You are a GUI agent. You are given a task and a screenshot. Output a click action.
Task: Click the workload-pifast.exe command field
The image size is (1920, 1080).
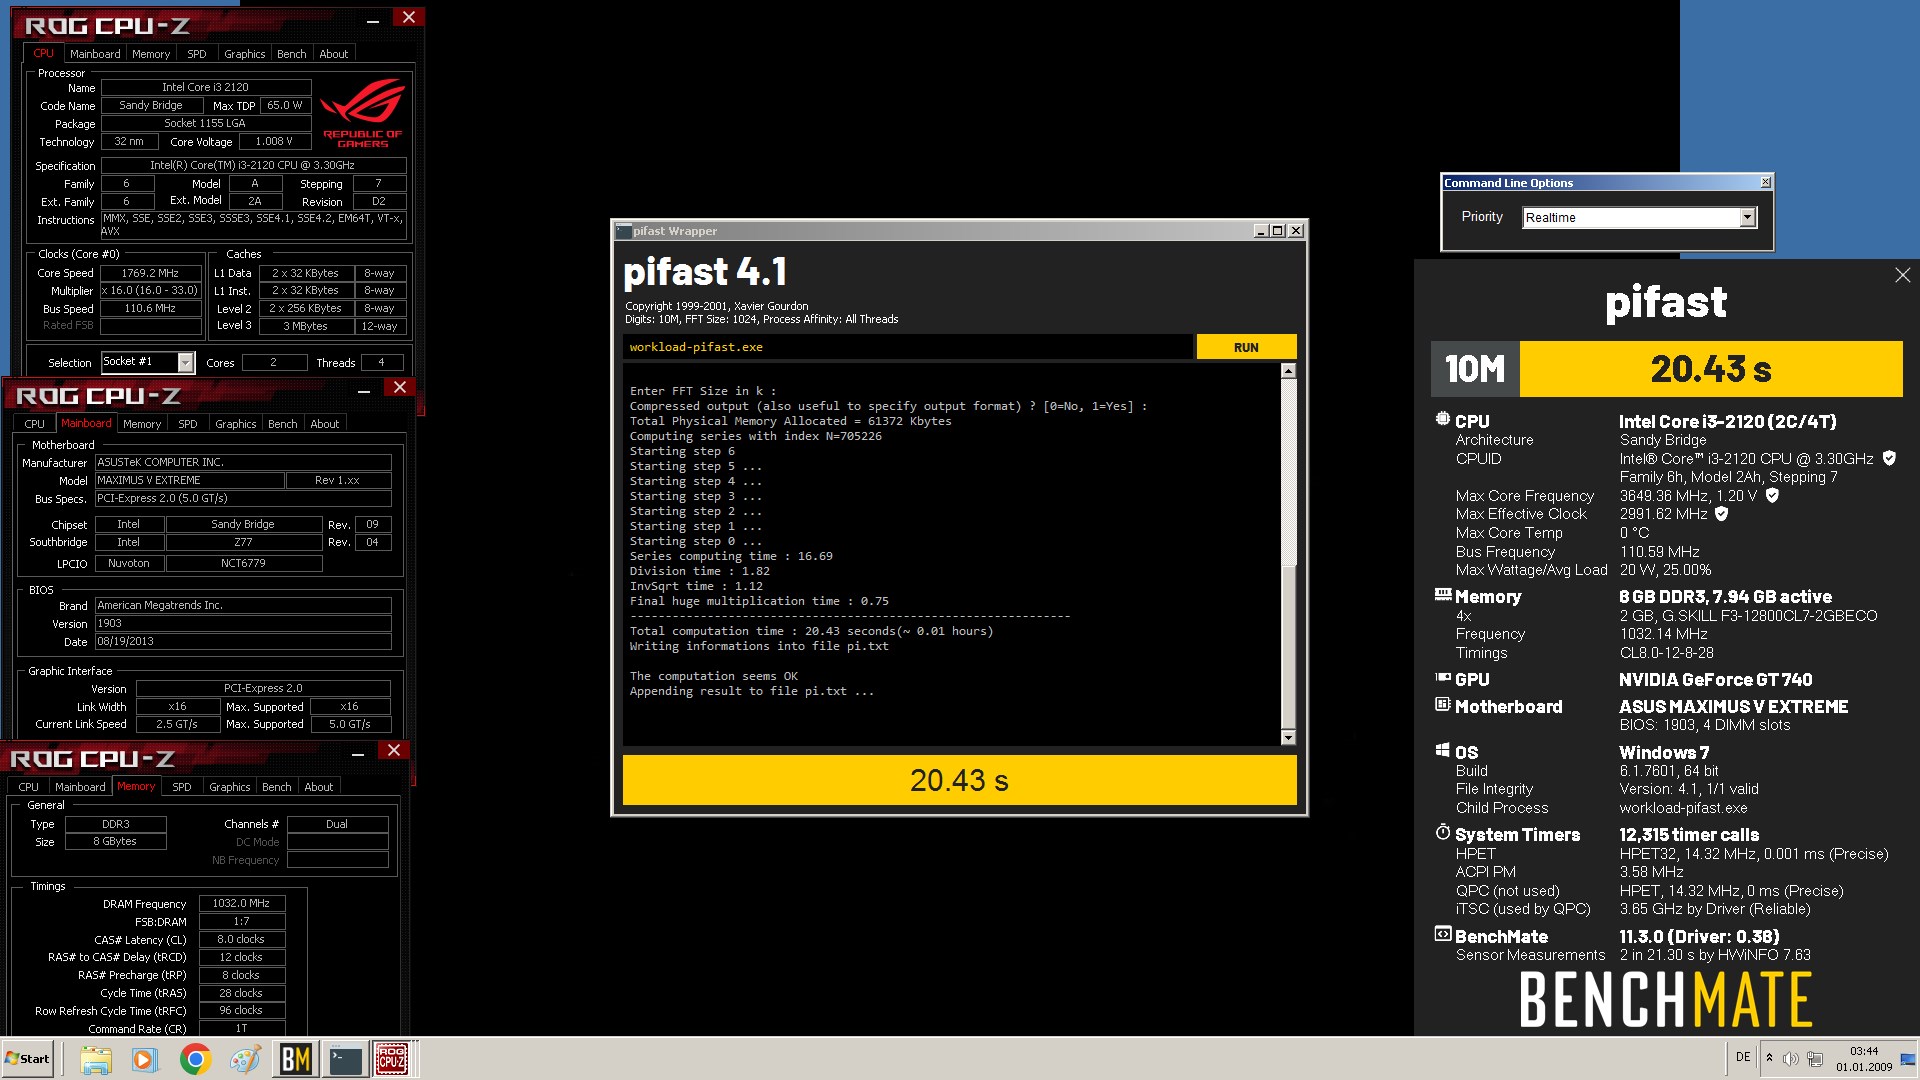[x=908, y=347]
